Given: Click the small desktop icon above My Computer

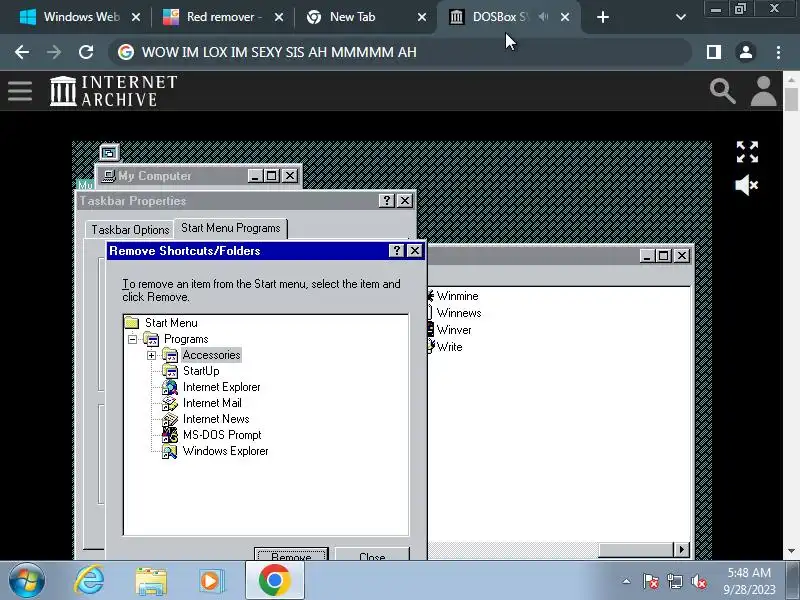Looking at the screenshot, I should [x=109, y=153].
